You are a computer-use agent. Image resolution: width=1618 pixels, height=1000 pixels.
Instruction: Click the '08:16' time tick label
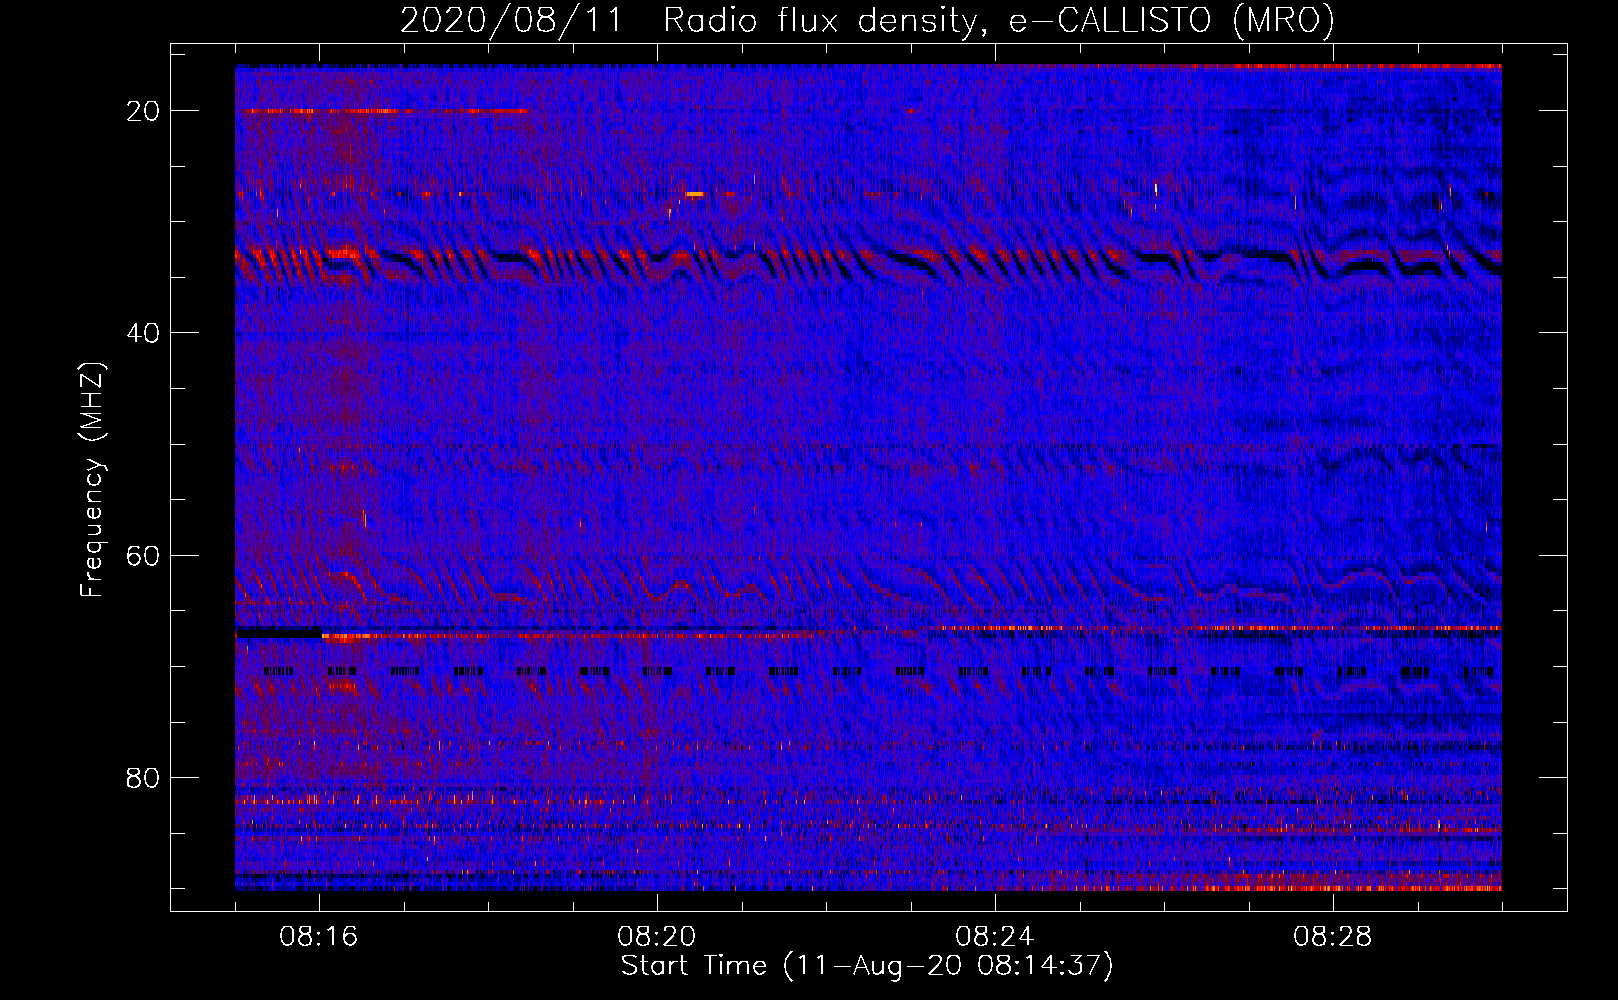(319, 937)
